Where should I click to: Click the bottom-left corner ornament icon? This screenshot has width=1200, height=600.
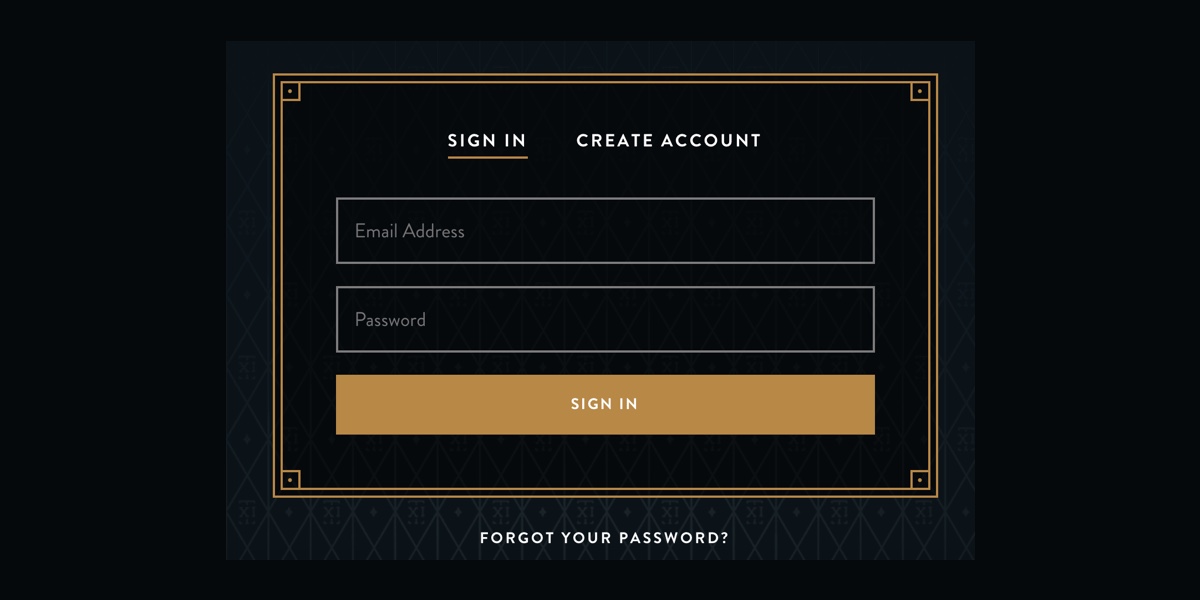coord(290,480)
